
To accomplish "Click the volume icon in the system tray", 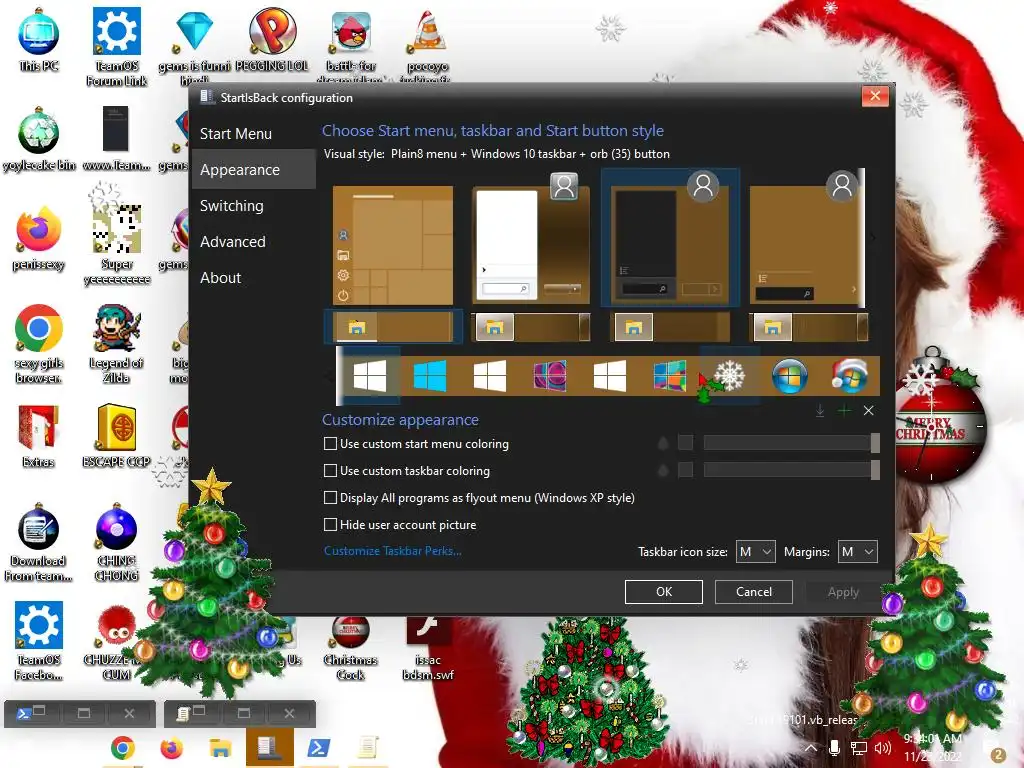I will coord(882,748).
